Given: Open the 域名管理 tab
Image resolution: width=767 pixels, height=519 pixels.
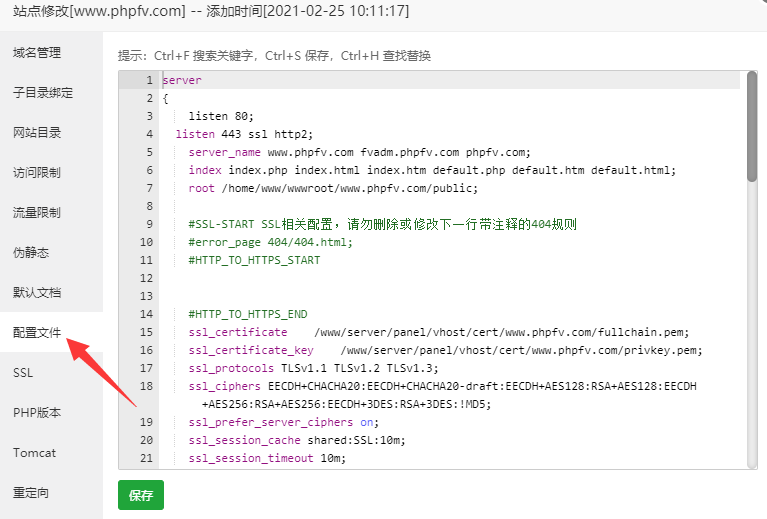Looking at the screenshot, I should click(37, 53).
